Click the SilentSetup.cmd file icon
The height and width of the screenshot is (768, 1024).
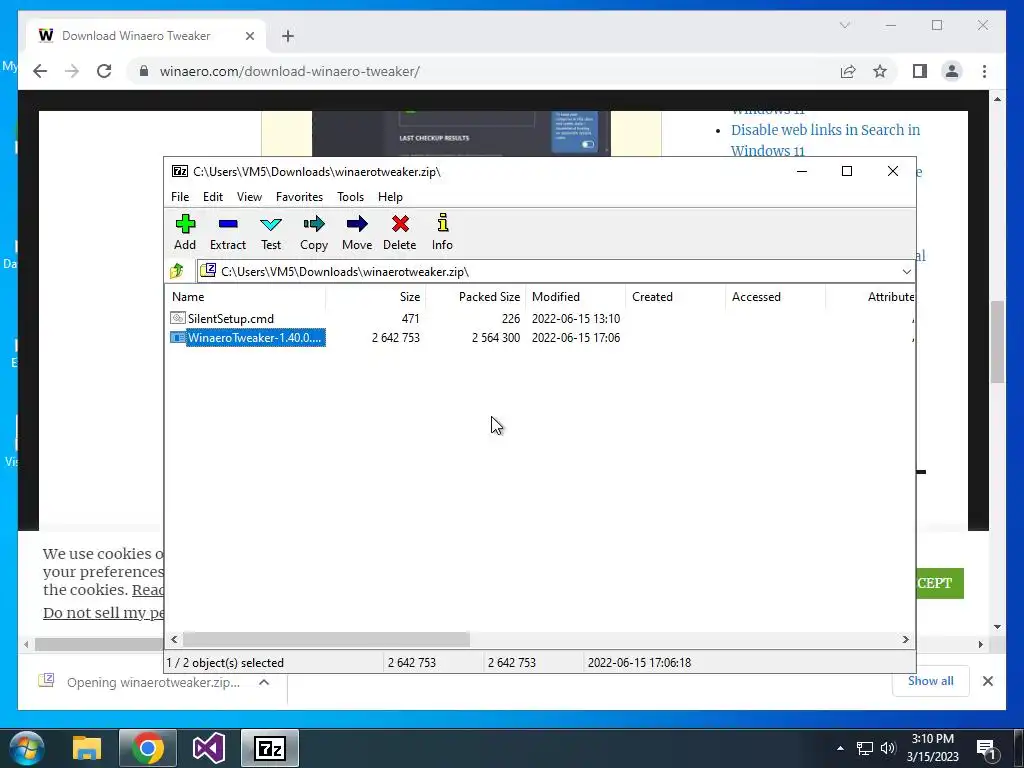tap(178, 318)
